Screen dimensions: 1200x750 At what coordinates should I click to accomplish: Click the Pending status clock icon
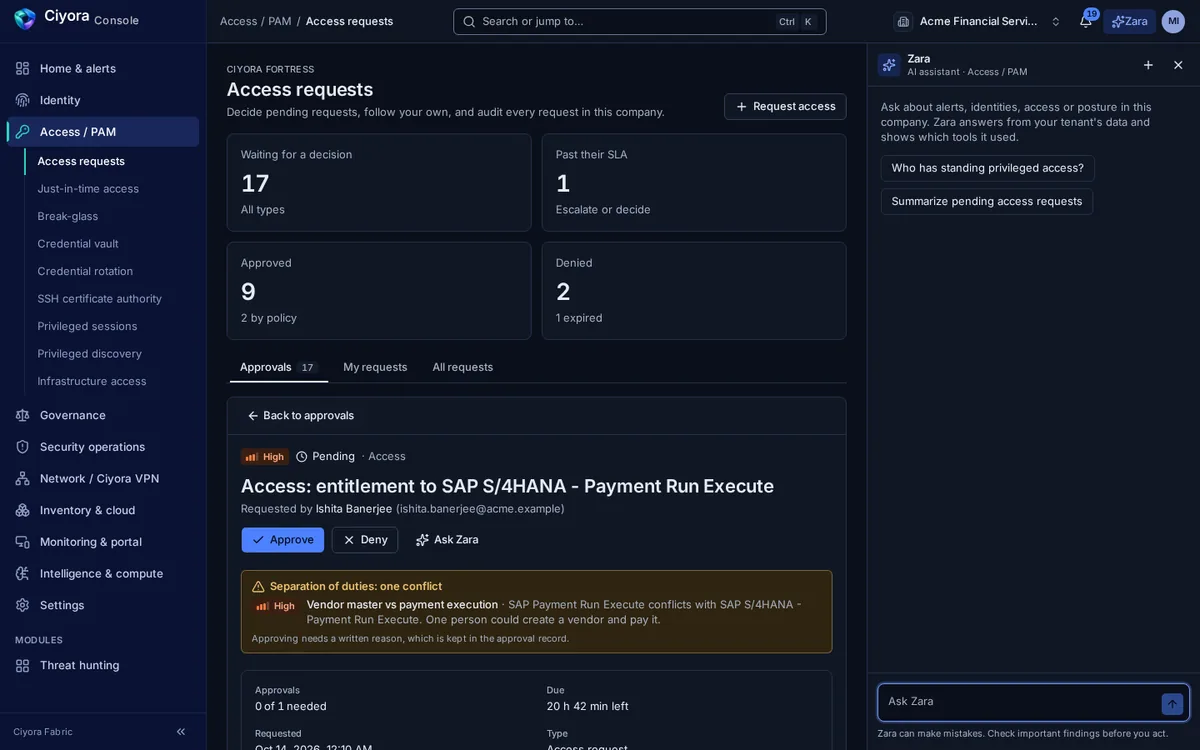[x=302, y=457]
